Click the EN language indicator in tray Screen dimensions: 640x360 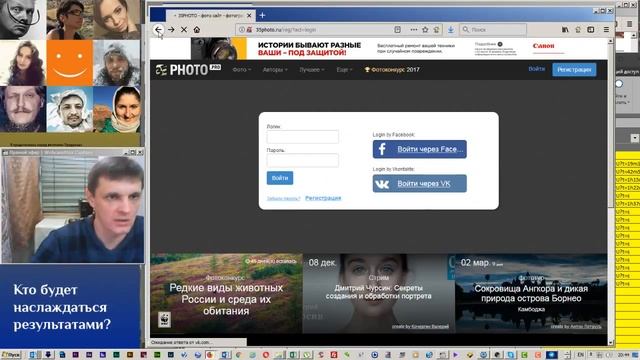tap(581, 355)
